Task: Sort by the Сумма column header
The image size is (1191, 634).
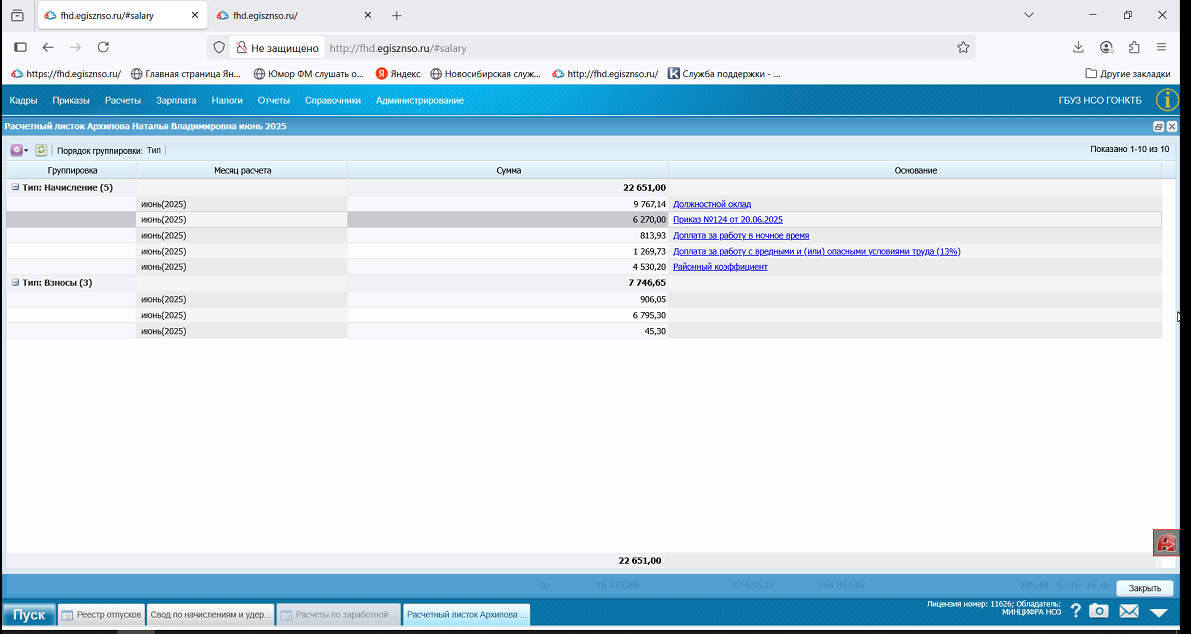Action: click(508, 170)
